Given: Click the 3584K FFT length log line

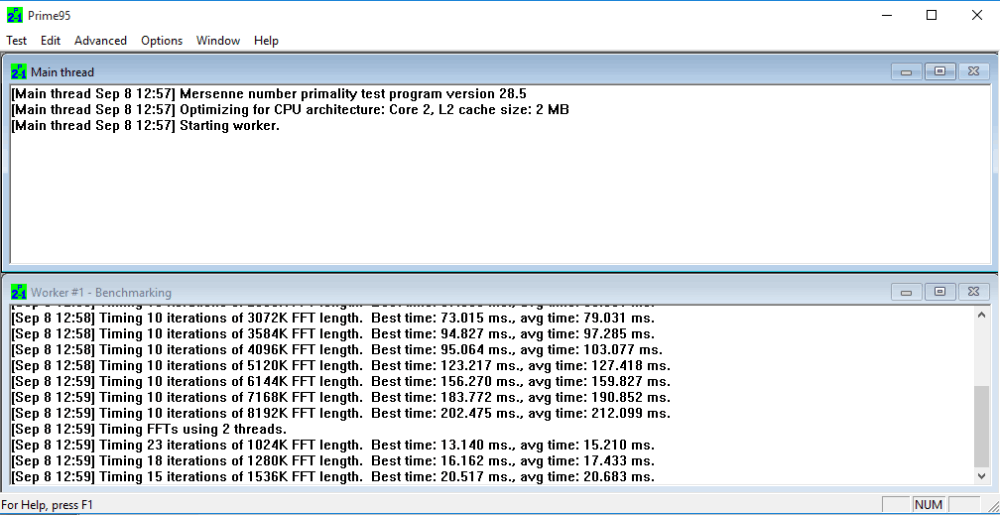Looking at the screenshot, I should [x=333, y=333].
